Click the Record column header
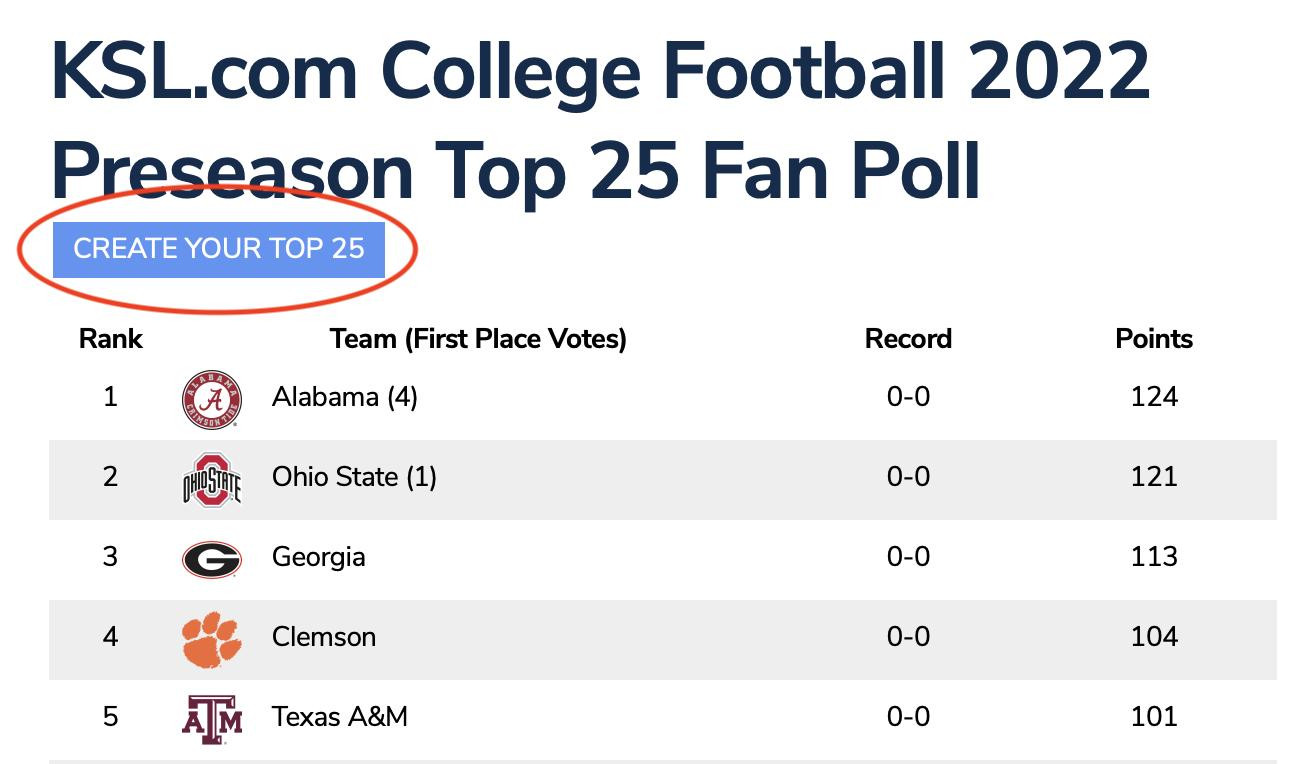 click(x=908, y=339)
